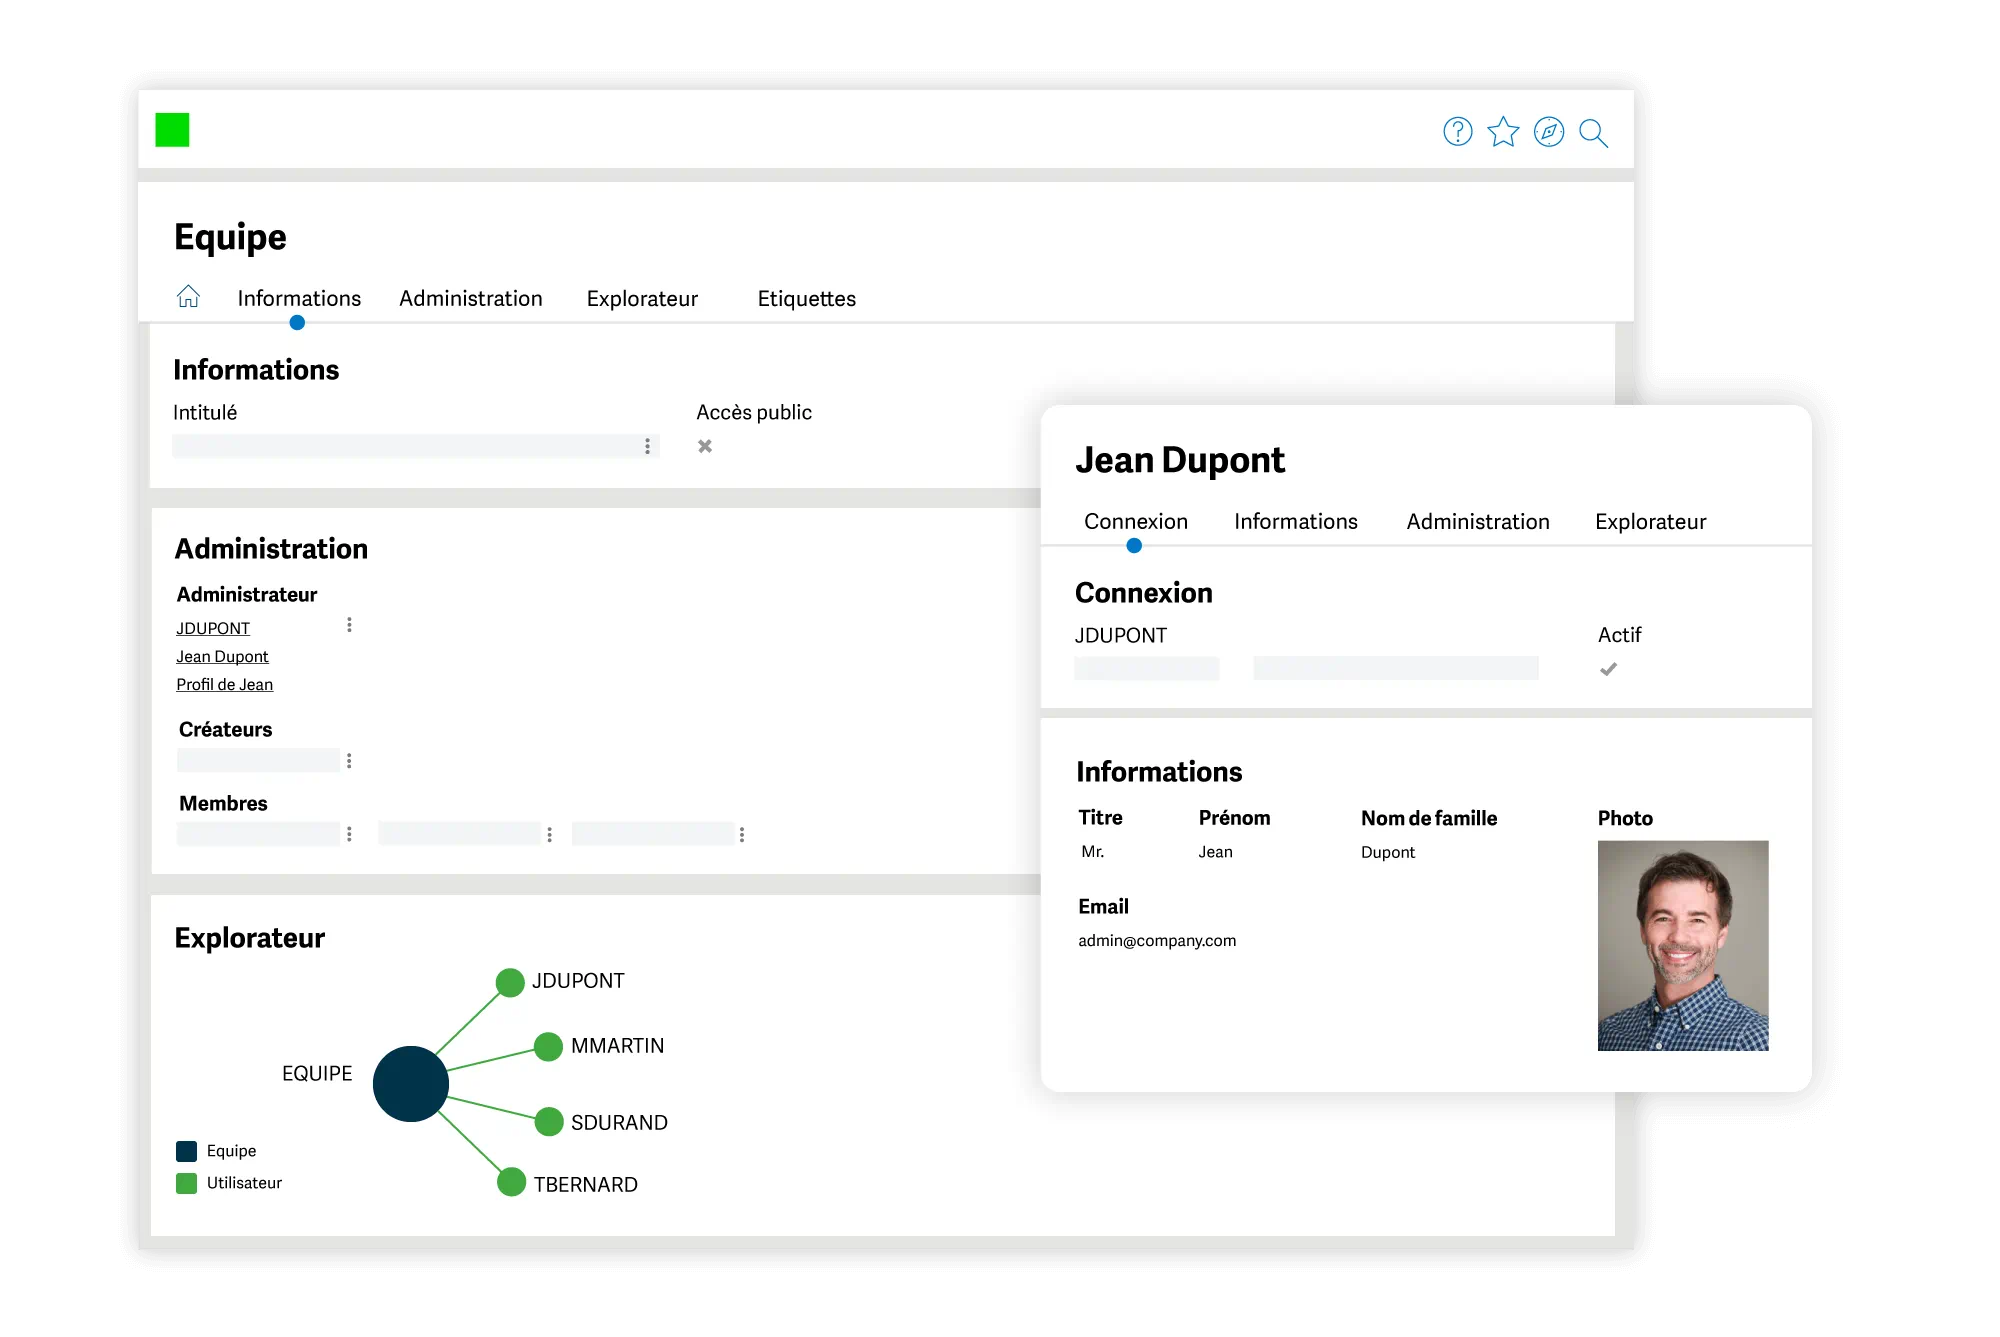Open the compass navigation icon
Viewport: 2000px width, 1337px height.
1548,132
